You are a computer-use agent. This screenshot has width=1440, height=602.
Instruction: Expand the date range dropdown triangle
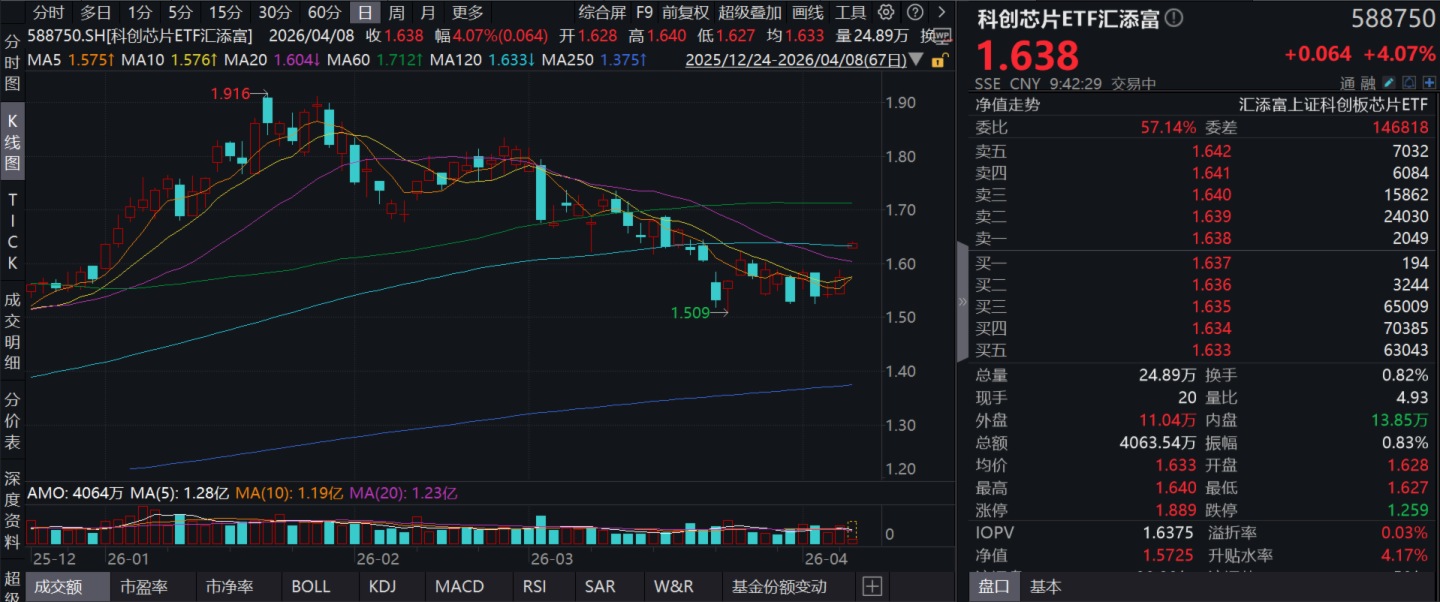pos(920,60)
